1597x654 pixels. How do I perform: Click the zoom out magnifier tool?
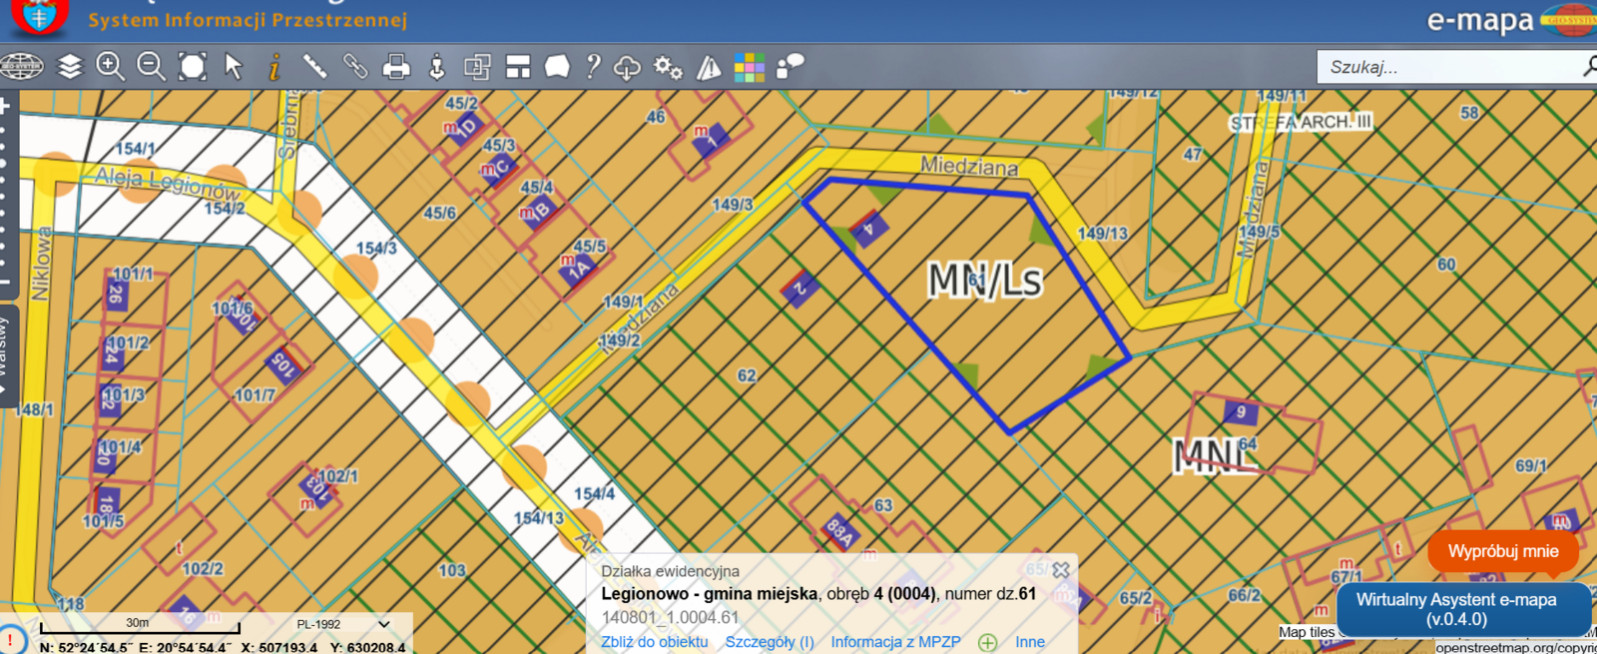pos(151,67)
